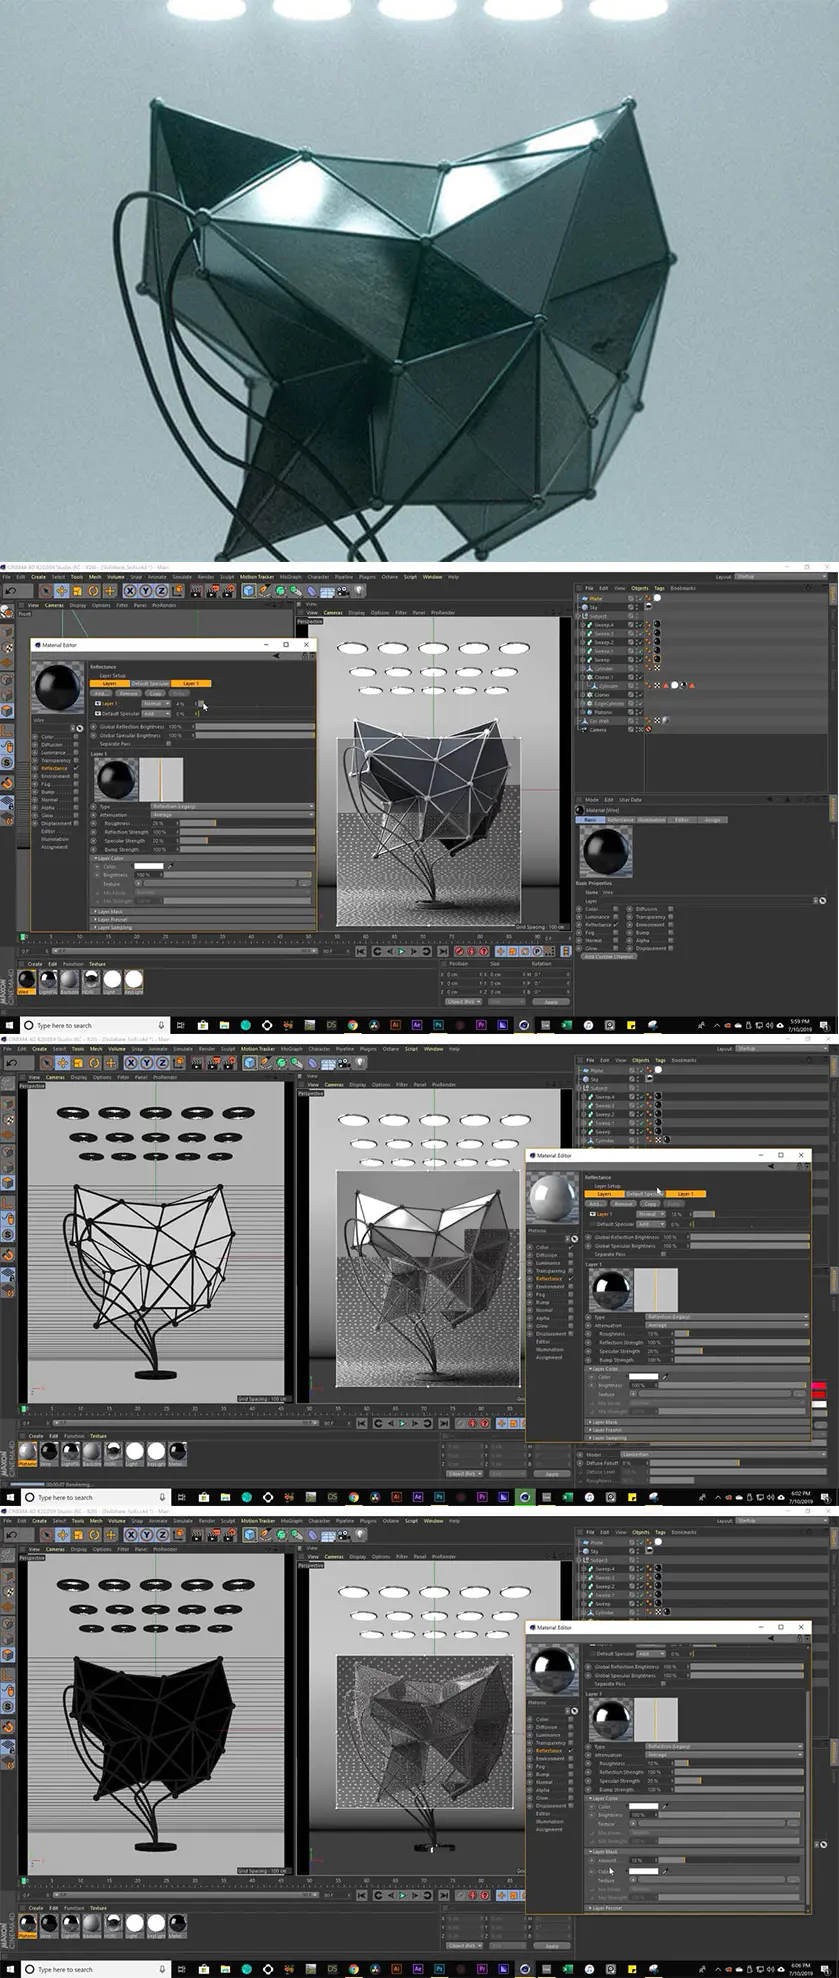Open the Default Specular Add dropdown in the top Material Editor
The height and width of the screenshot is (1978, 839).
[x=156, y=714]
